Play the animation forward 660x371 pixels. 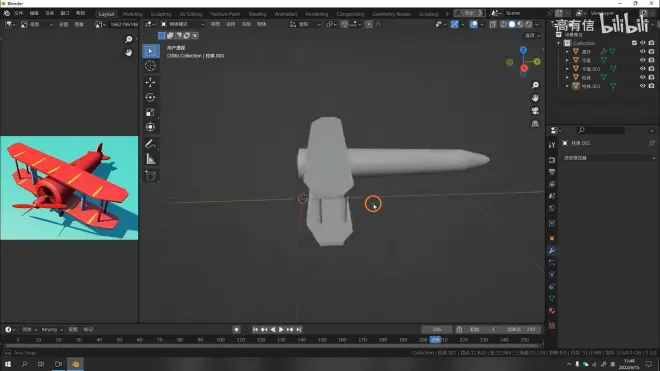point(281,330)
